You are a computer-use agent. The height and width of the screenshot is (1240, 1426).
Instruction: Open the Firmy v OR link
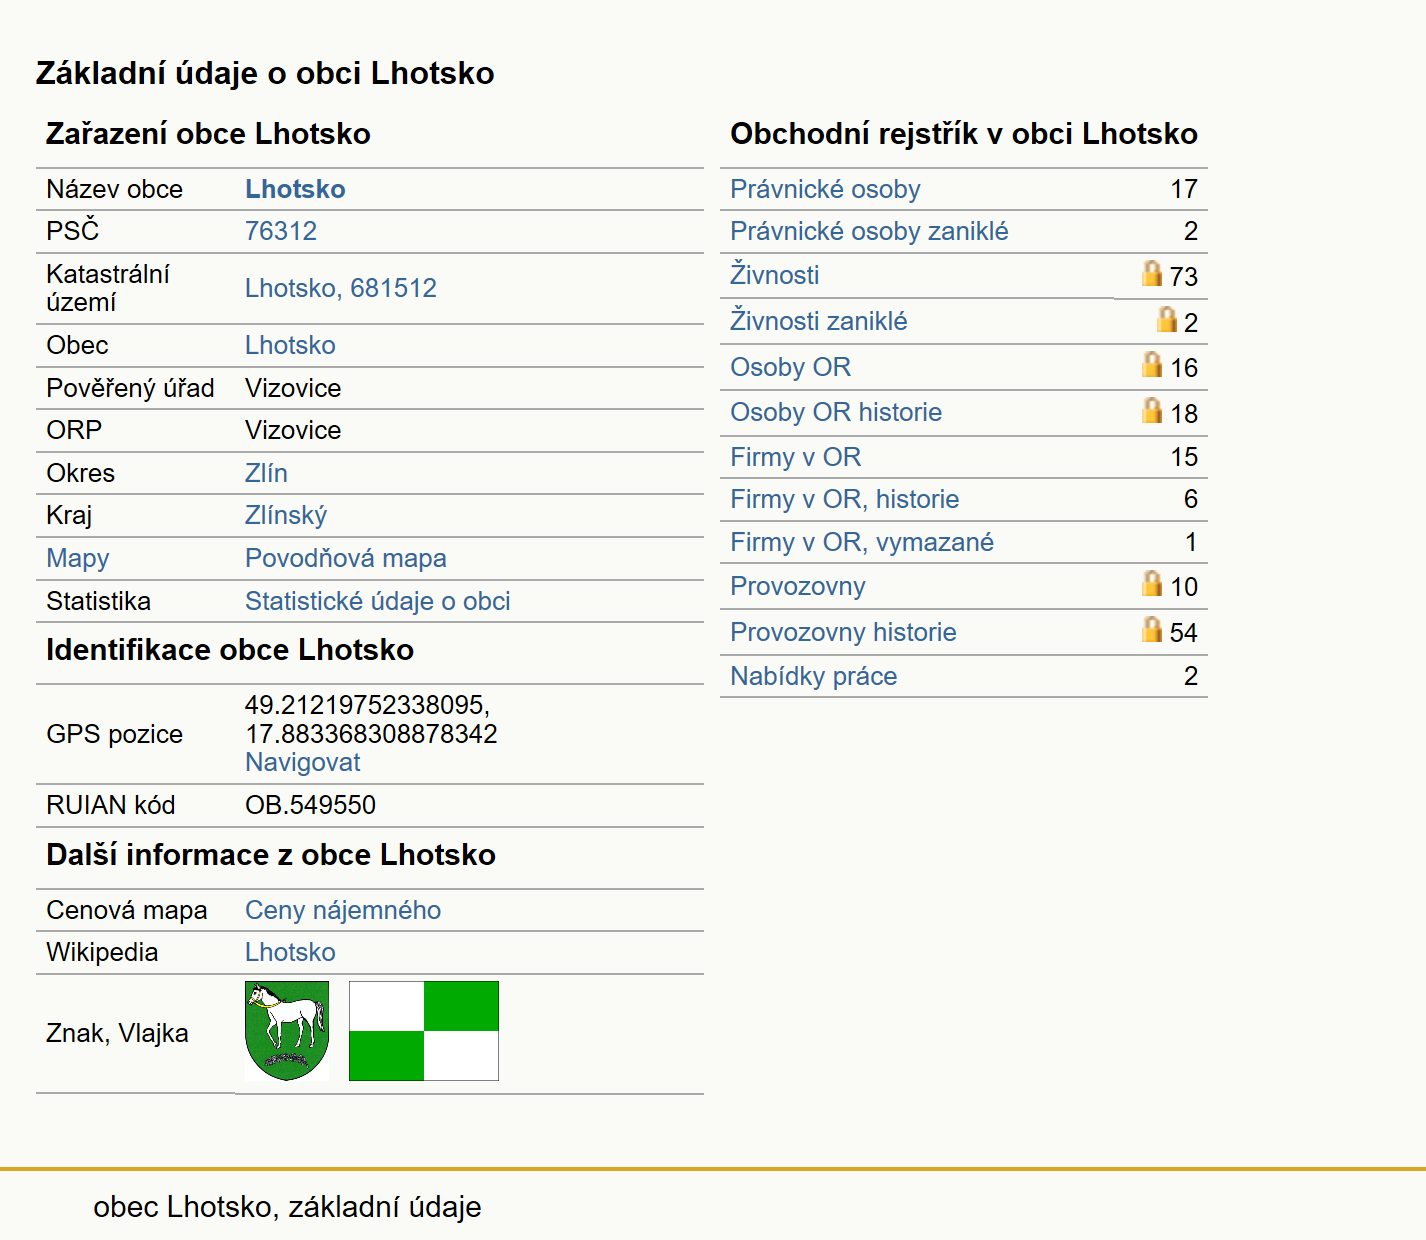(795, 457)
